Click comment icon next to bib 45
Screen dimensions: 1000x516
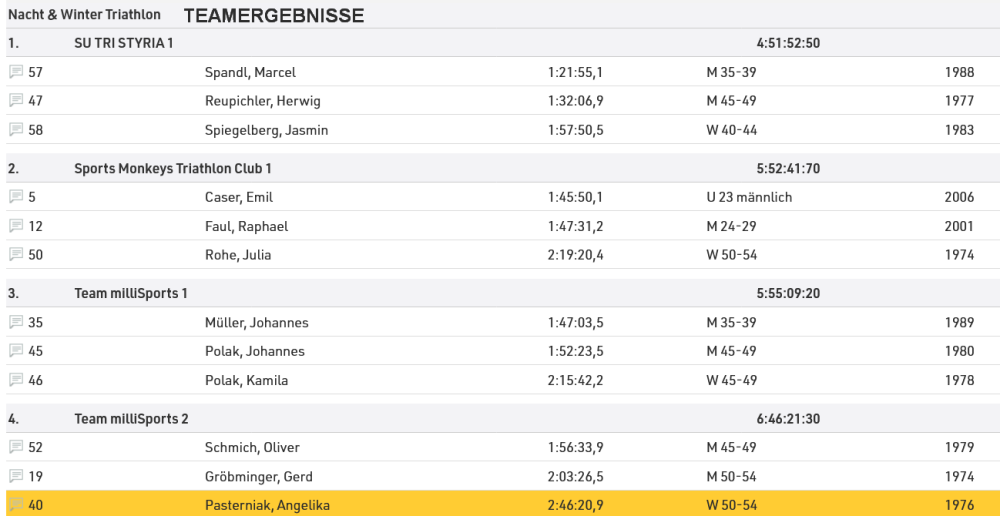tap(16, 351)
